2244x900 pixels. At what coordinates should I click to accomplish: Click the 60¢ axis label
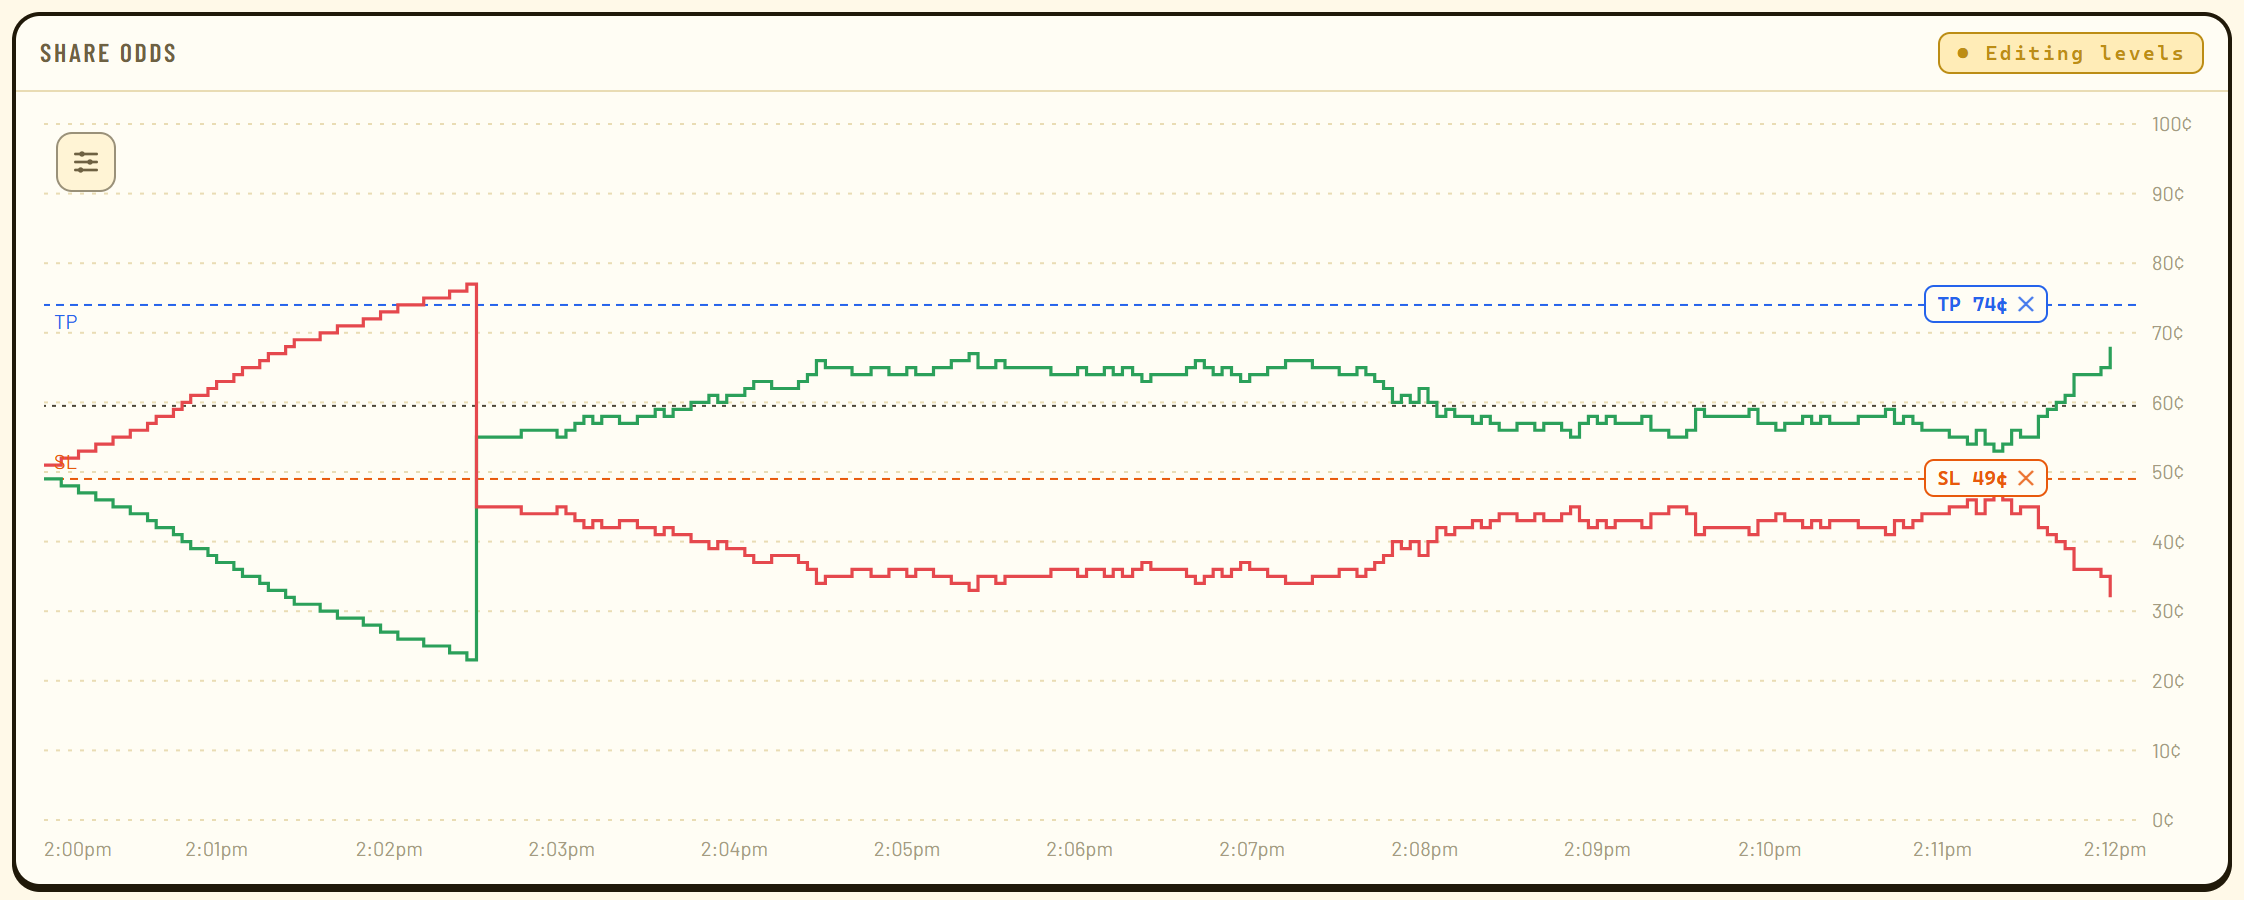click(x=2168, y=403)
